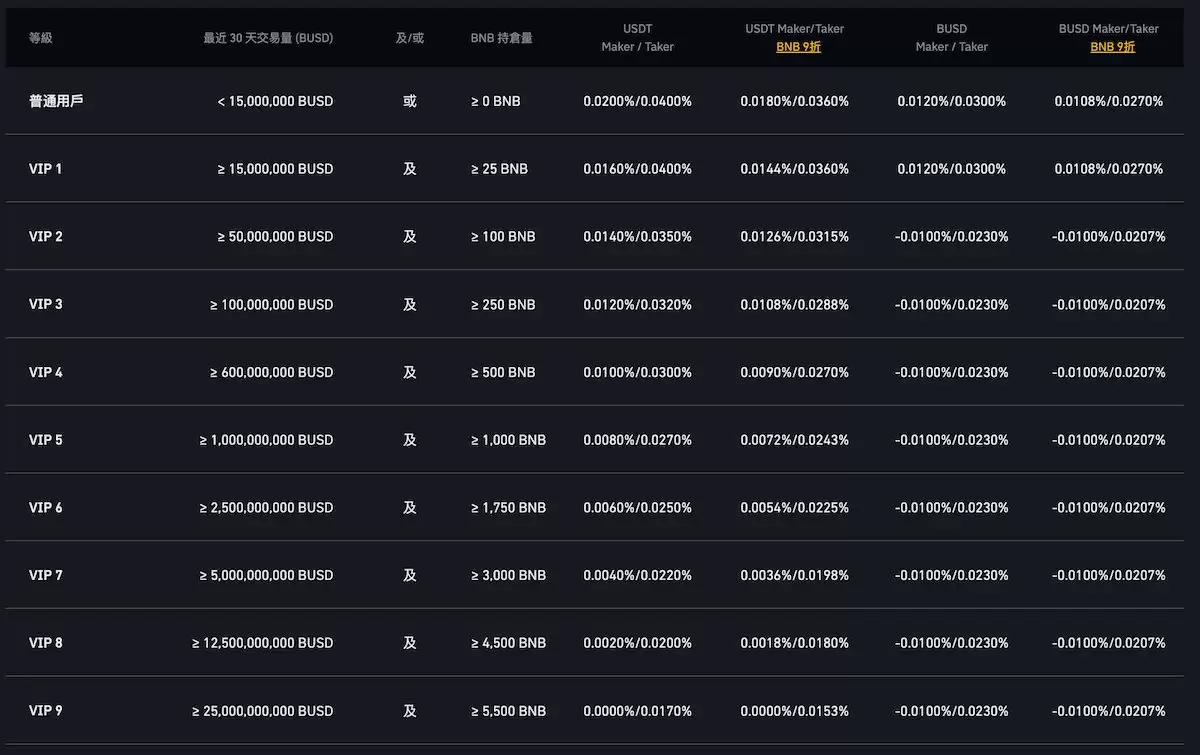Click the ≥ 50,000,000 BUSD volume cell
Viewport: 1200px width, 755px height.
pos(275,237)
